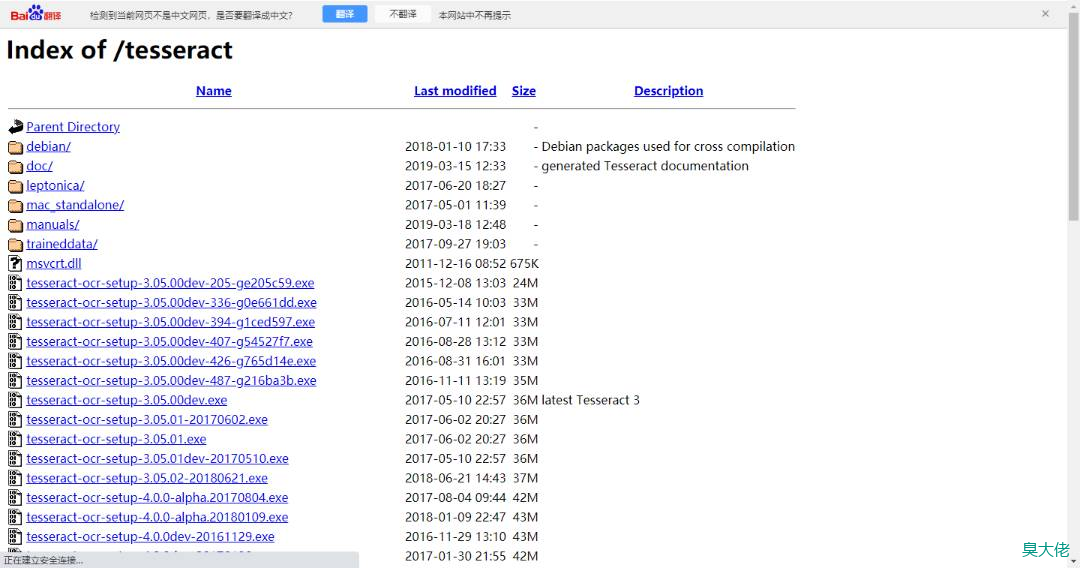The image size is (1080, 568).
Task: Close the translation prompt bar
Action: (1046, 14)
